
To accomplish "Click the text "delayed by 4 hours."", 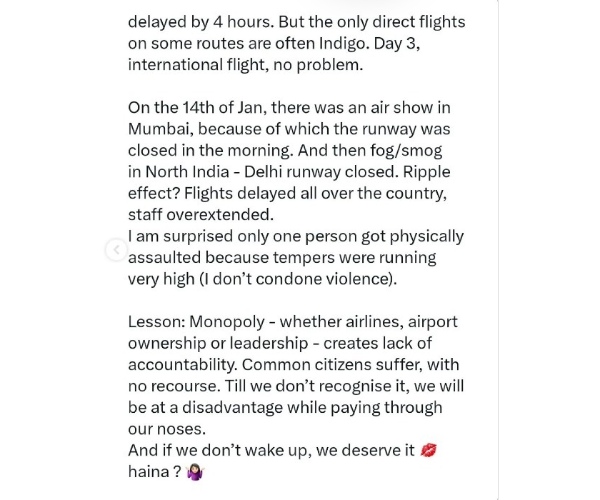I will [x=201, y=22].
